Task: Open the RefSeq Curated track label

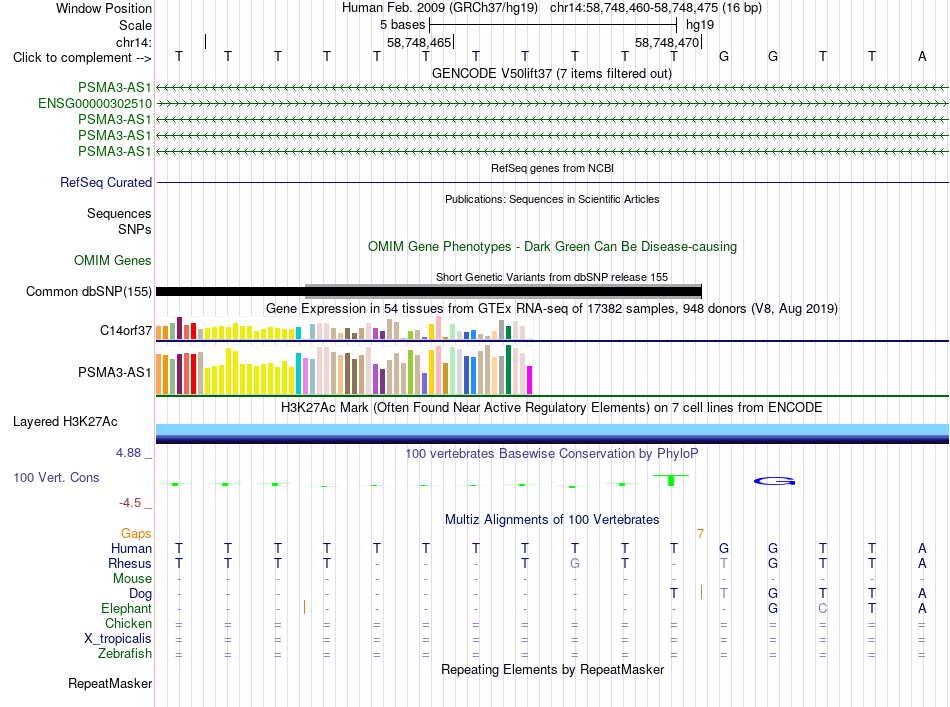Action: (x=106, y=182)
